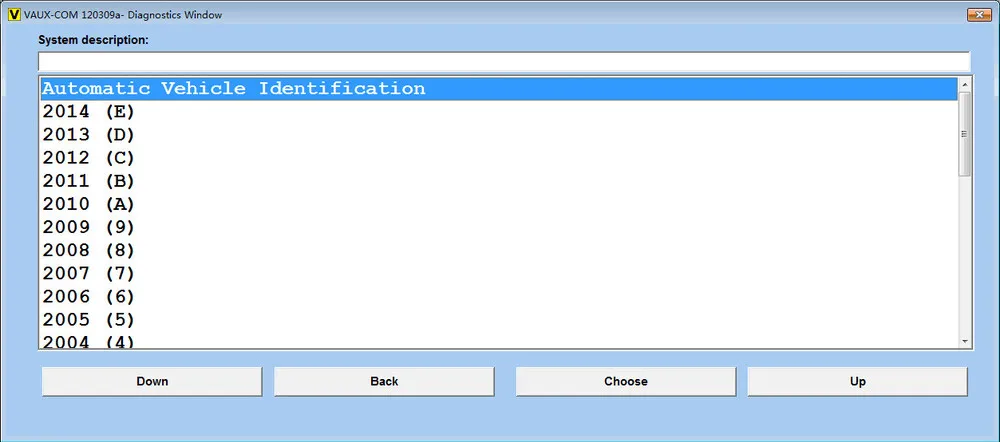Select model year 2013 (D)

point(499,135)
